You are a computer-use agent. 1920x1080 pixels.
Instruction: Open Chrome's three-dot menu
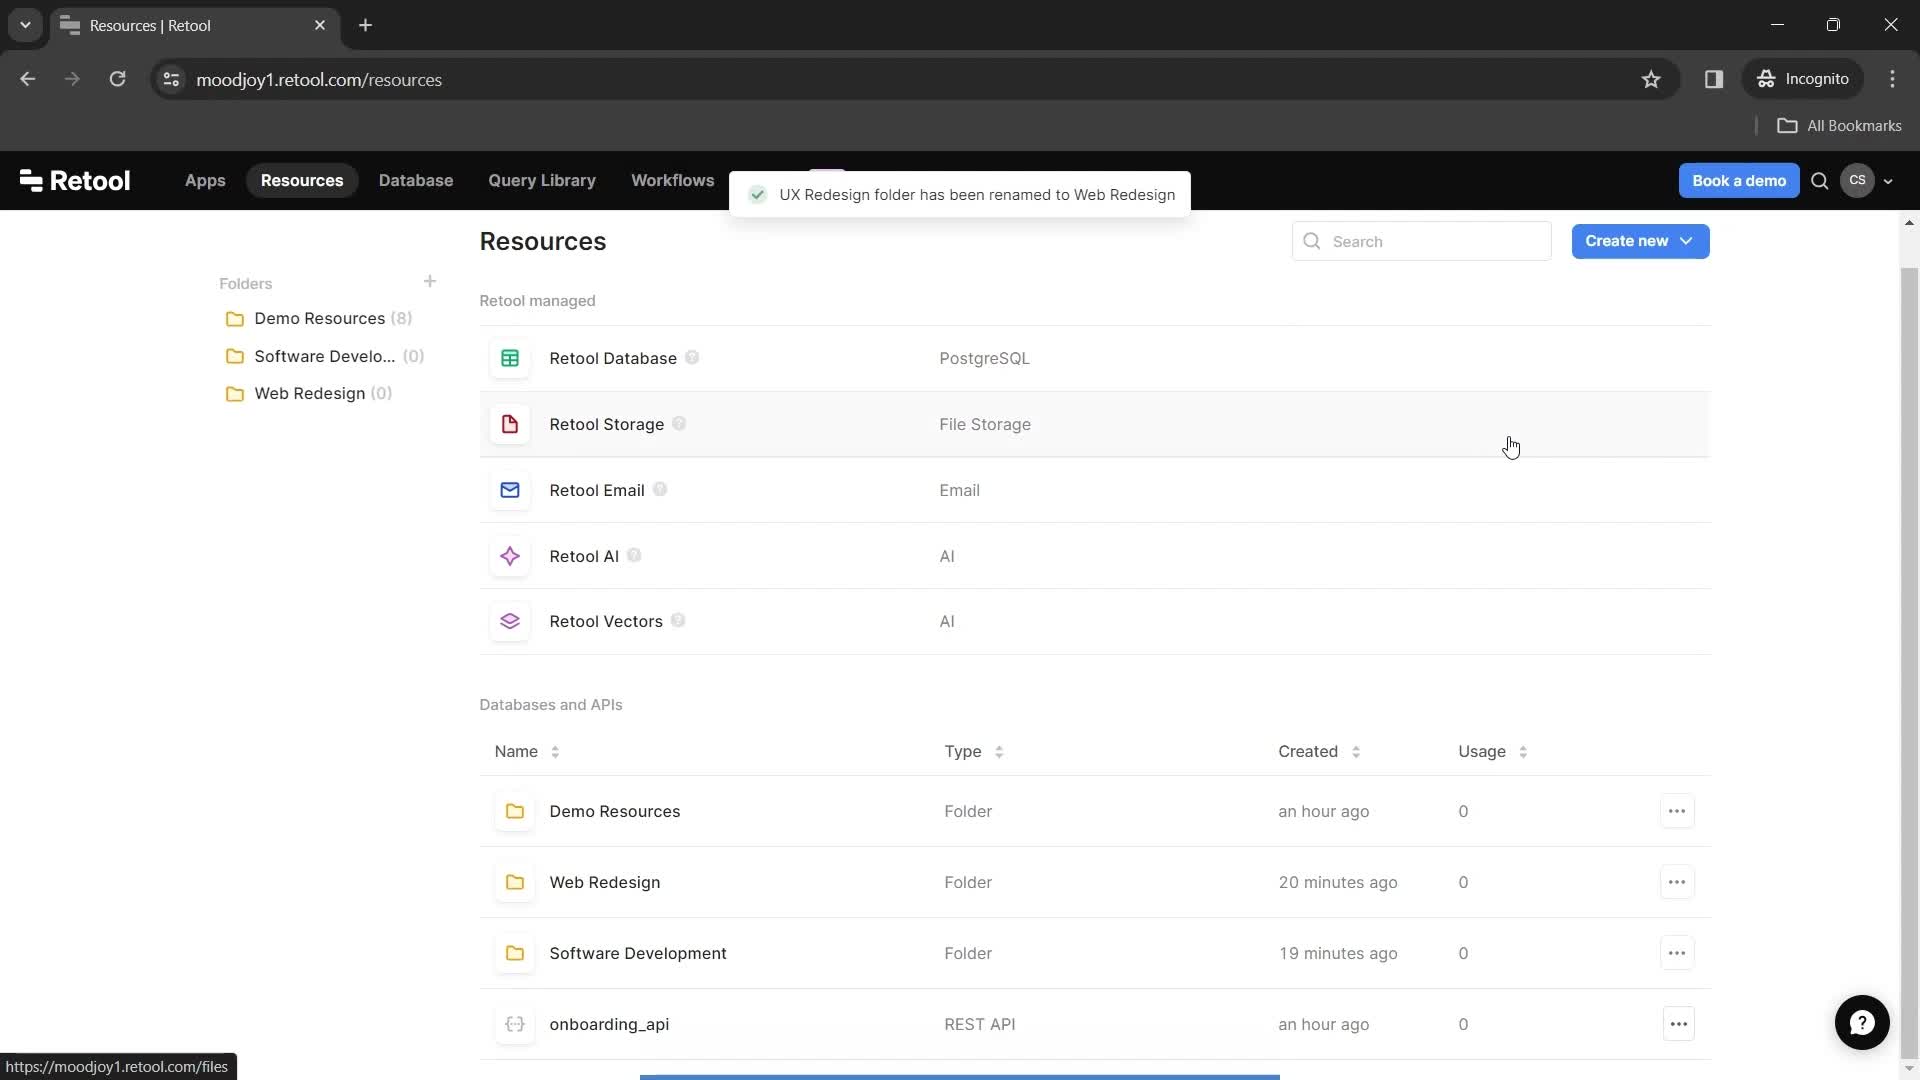tap(1892, 79)
